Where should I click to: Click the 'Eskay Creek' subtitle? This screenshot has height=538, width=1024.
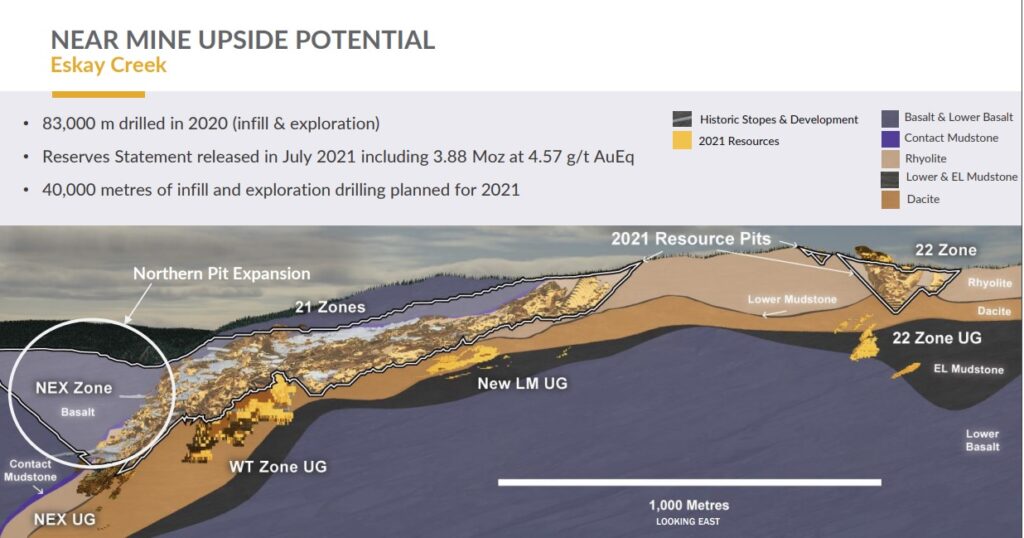(108, 65)
